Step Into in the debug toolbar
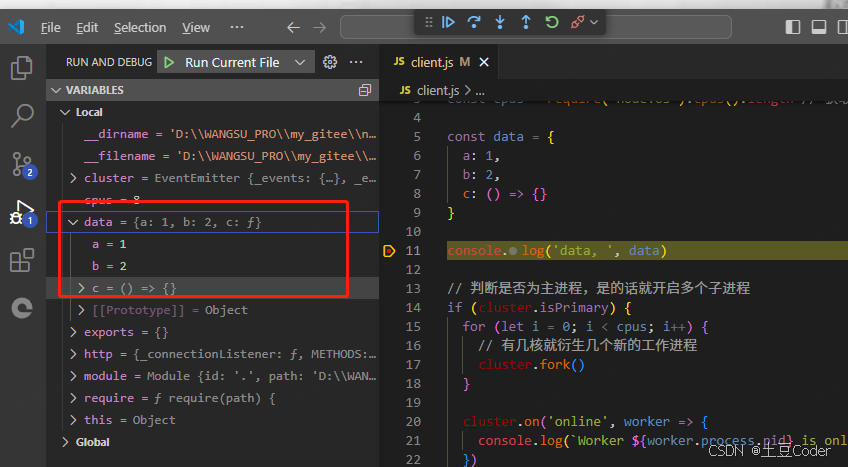This screenshot has height=467, width=848. click(x=500, y=22)
